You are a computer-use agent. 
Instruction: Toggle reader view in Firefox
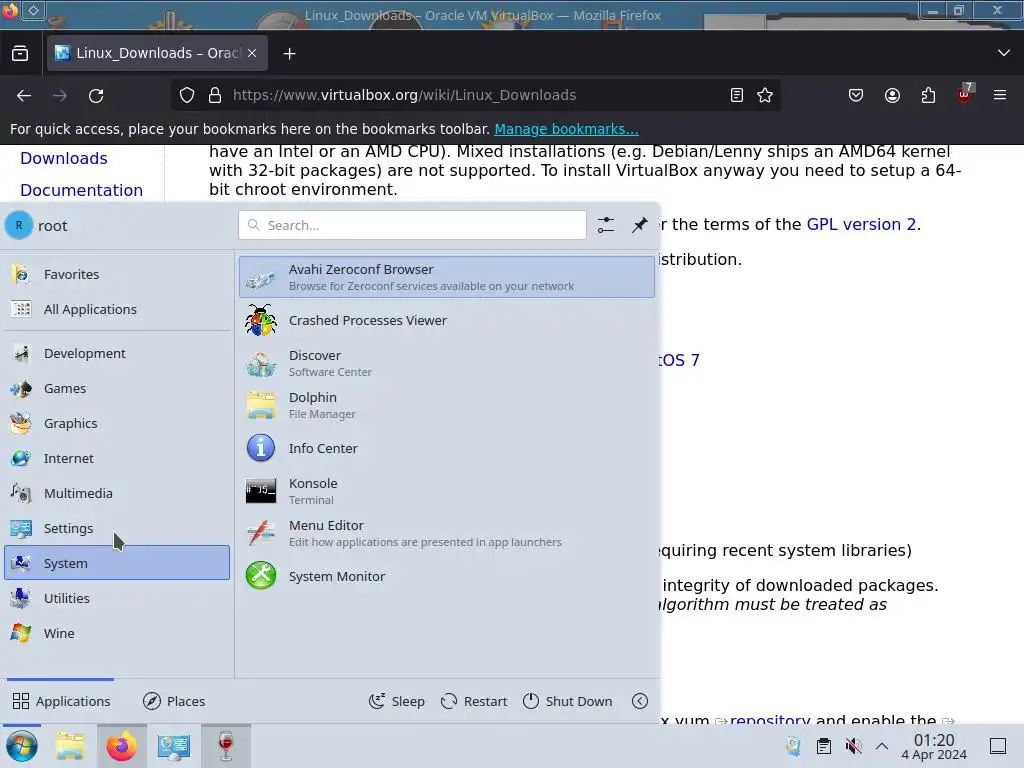737,95
